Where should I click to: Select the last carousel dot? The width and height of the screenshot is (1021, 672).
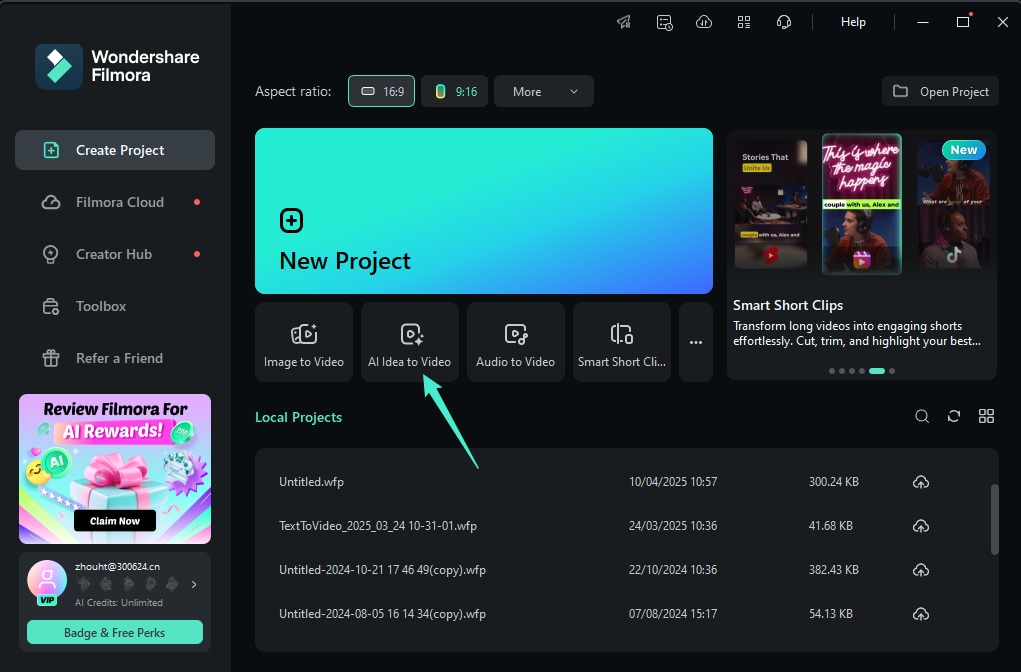892,371
